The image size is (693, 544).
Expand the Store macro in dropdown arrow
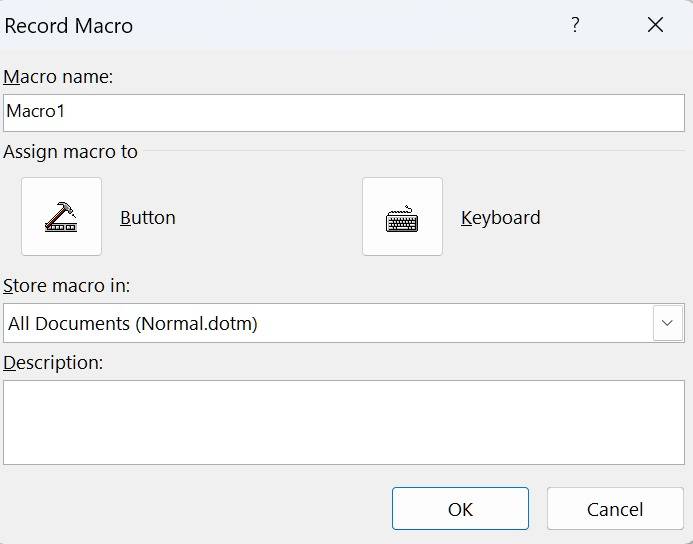[667, 323]
